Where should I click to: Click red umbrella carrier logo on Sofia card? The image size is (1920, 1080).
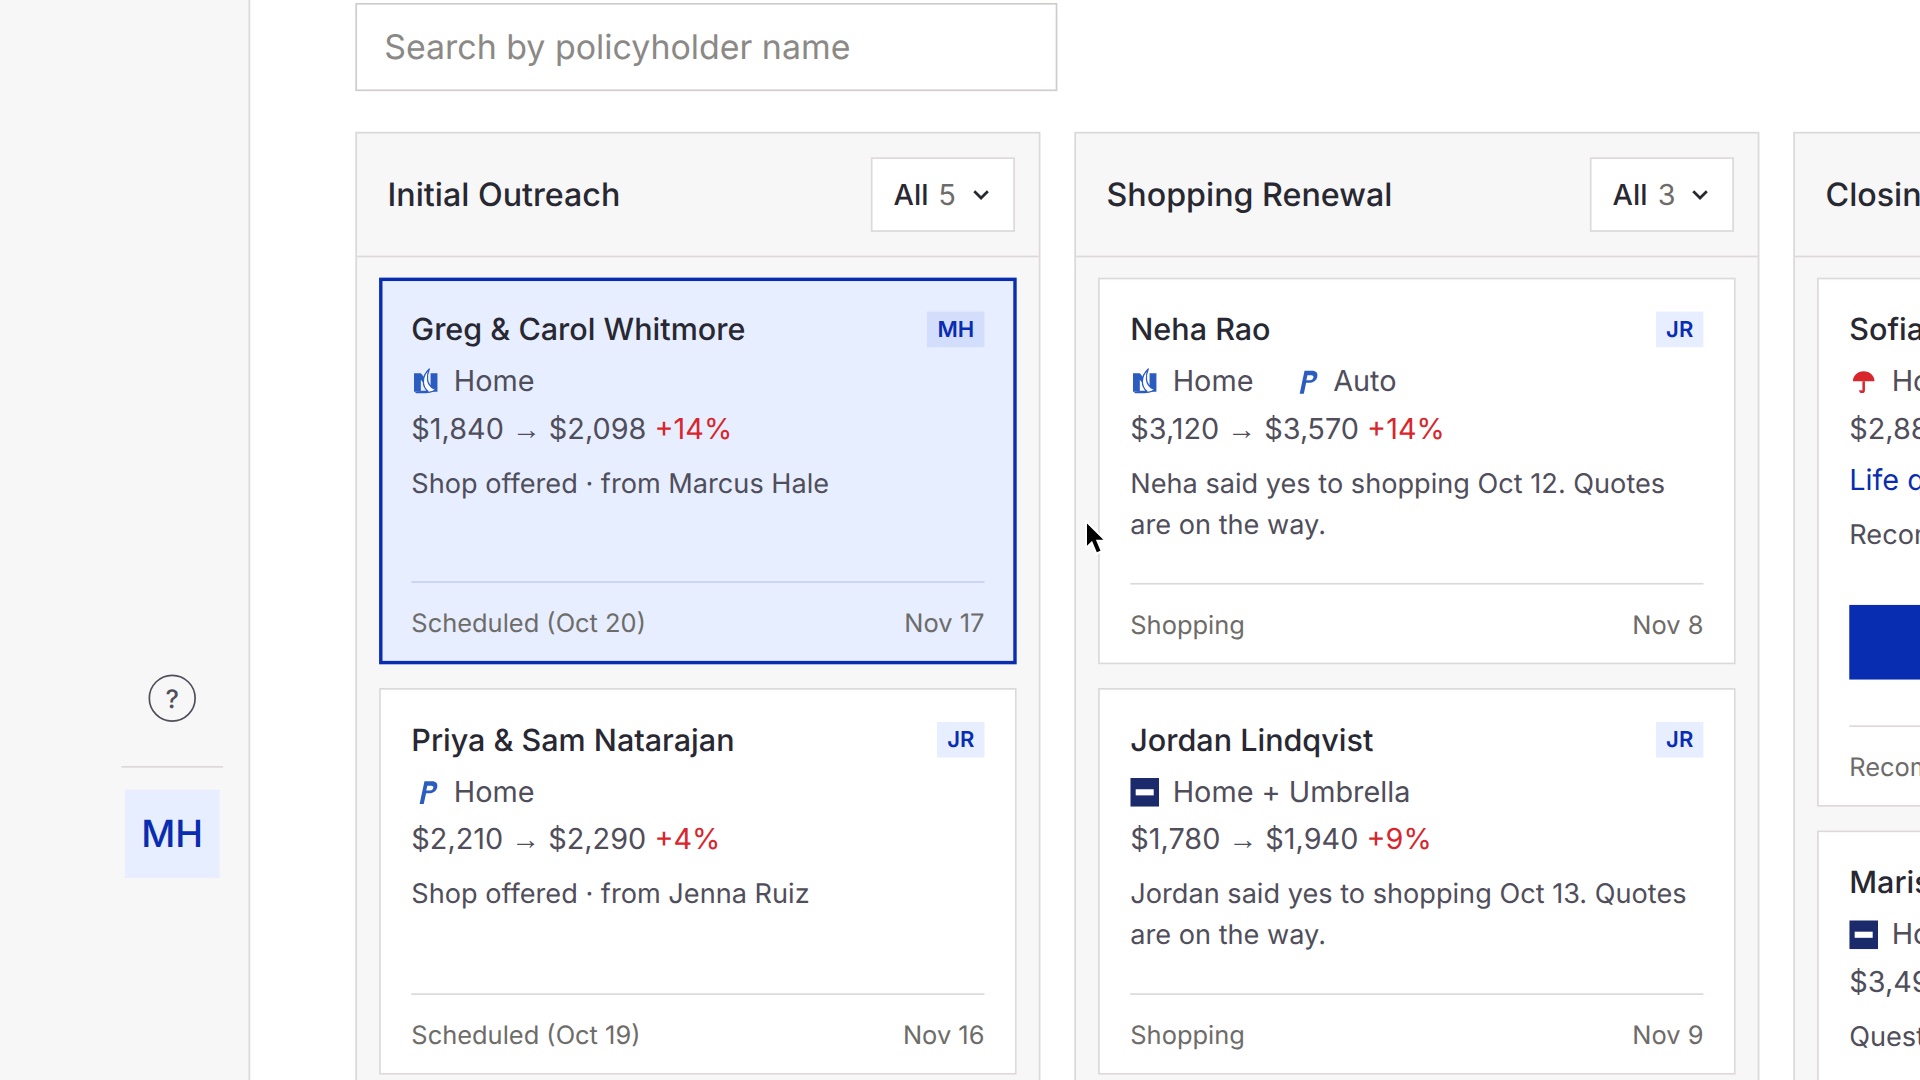[x=1863, y=381]
